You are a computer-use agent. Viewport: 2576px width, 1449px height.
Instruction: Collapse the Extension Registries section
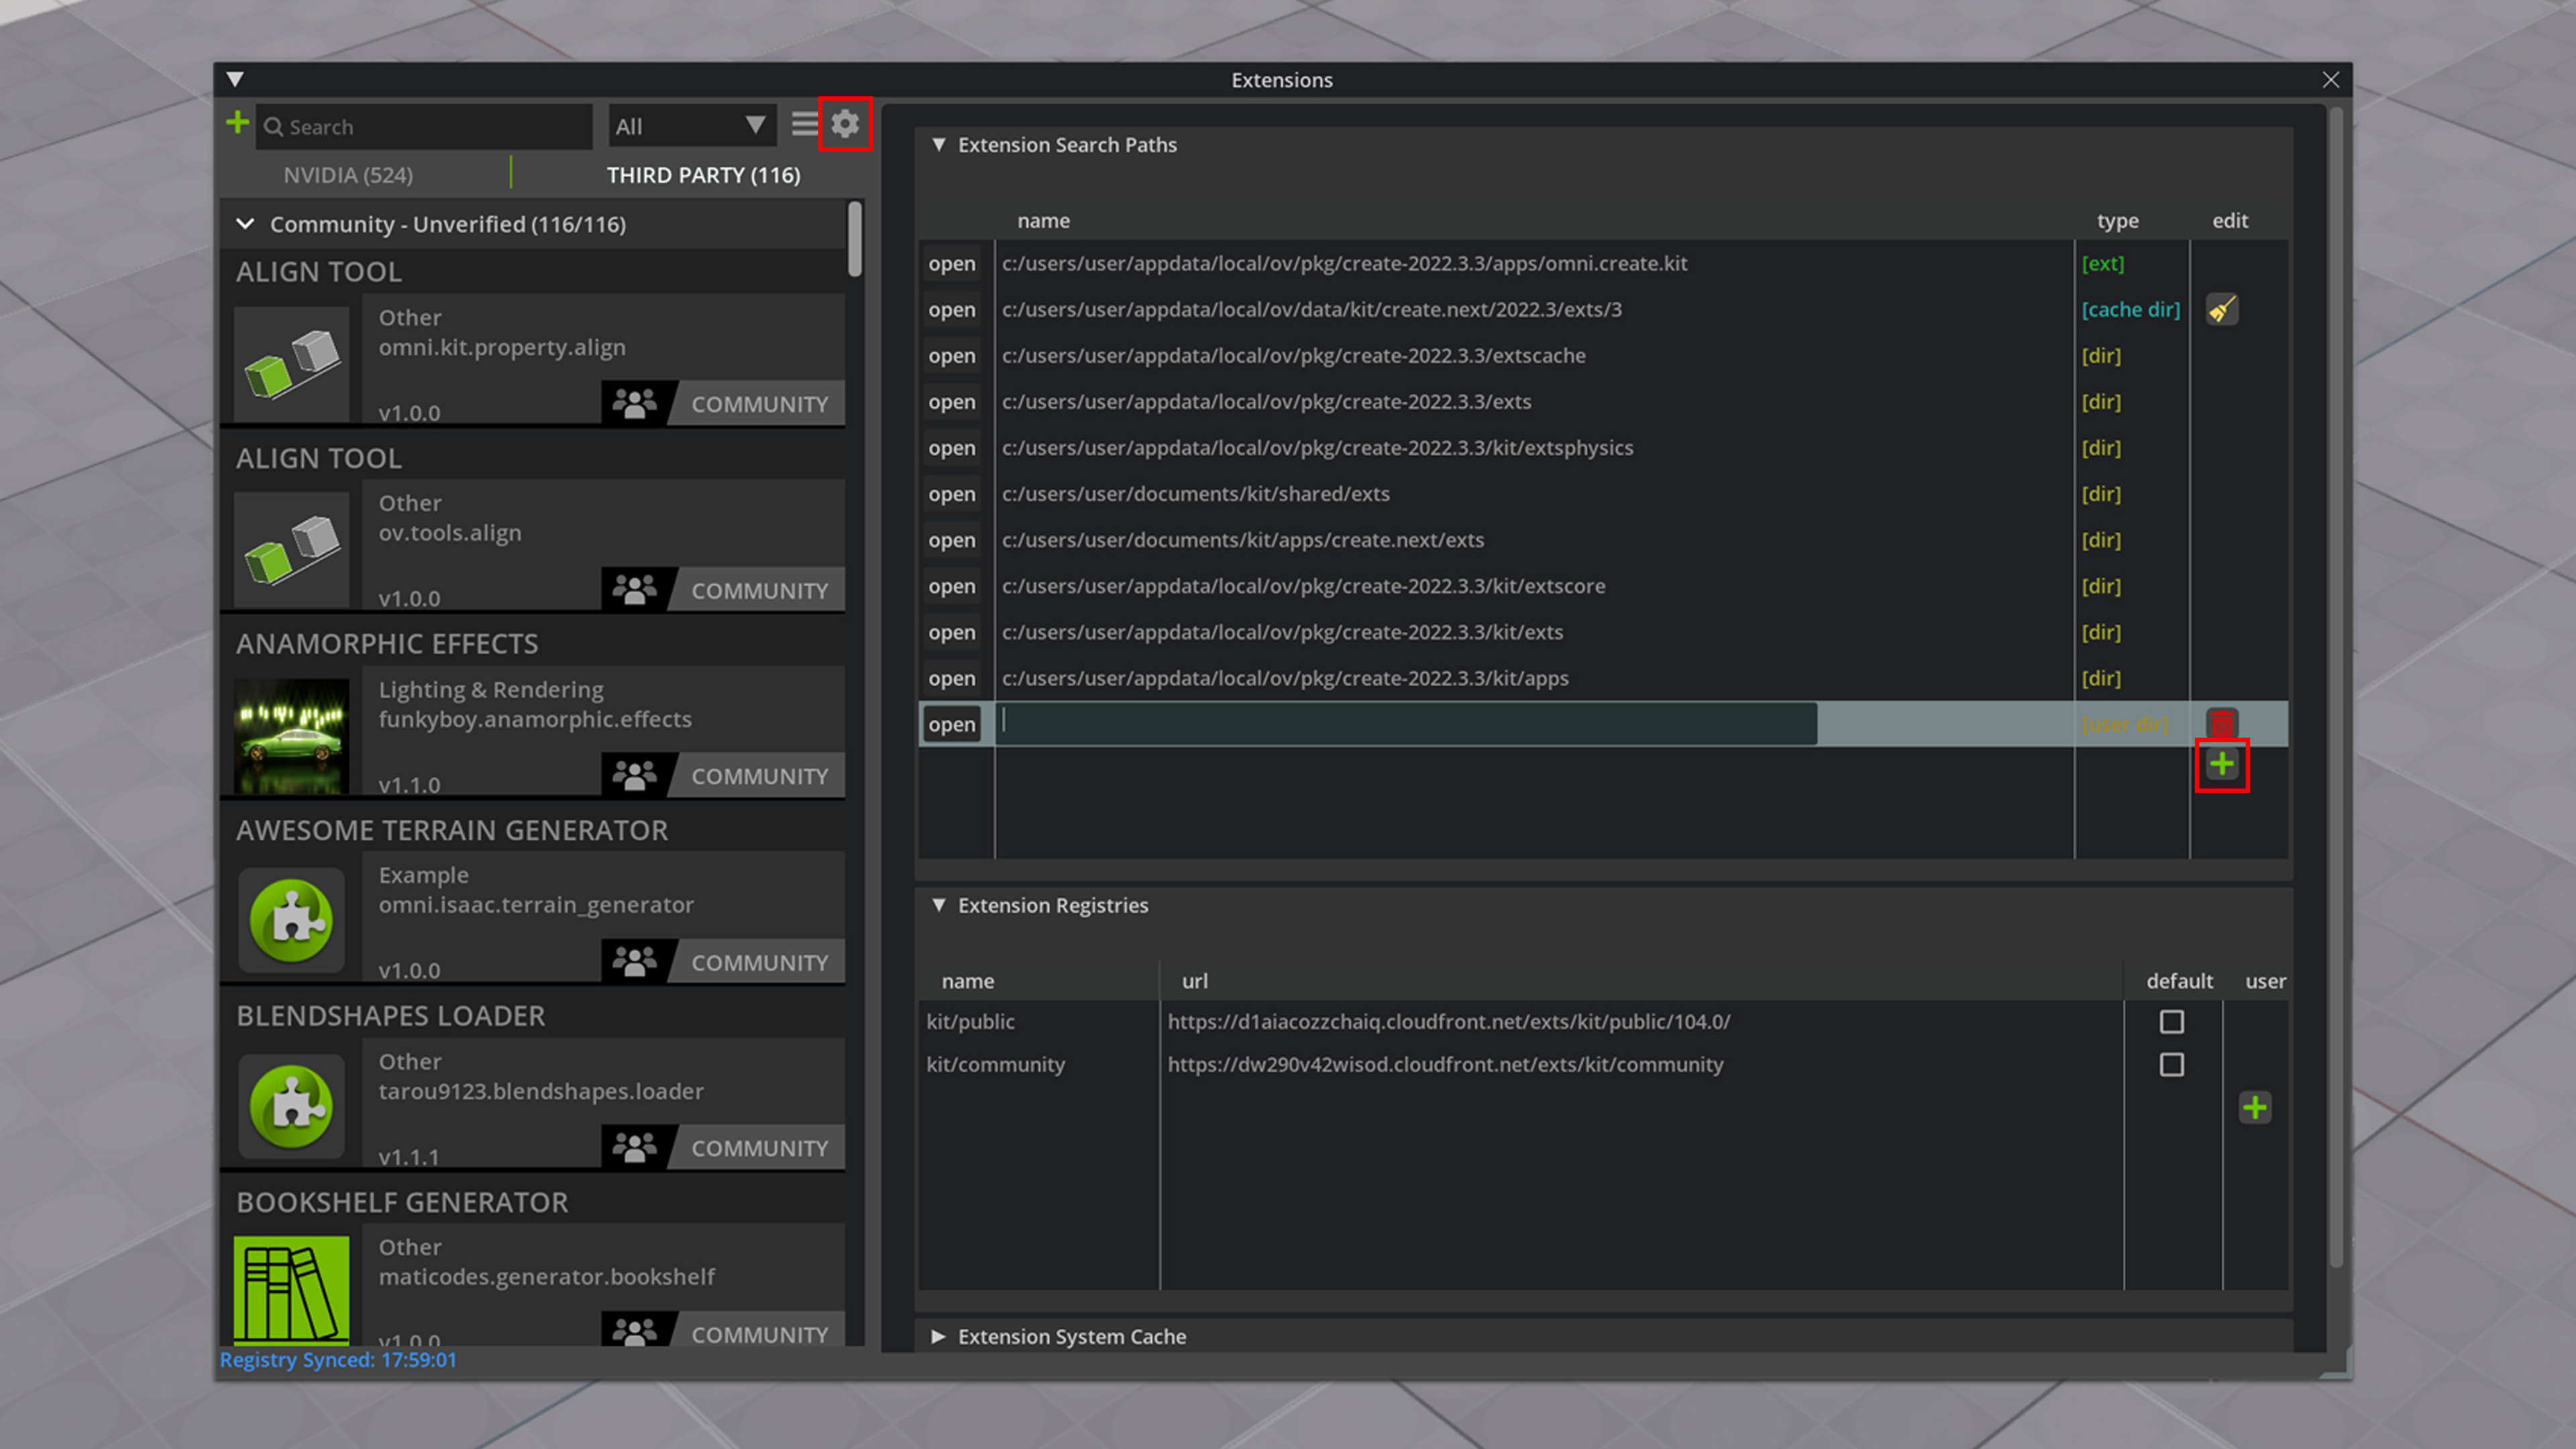[x=938, y=905]
